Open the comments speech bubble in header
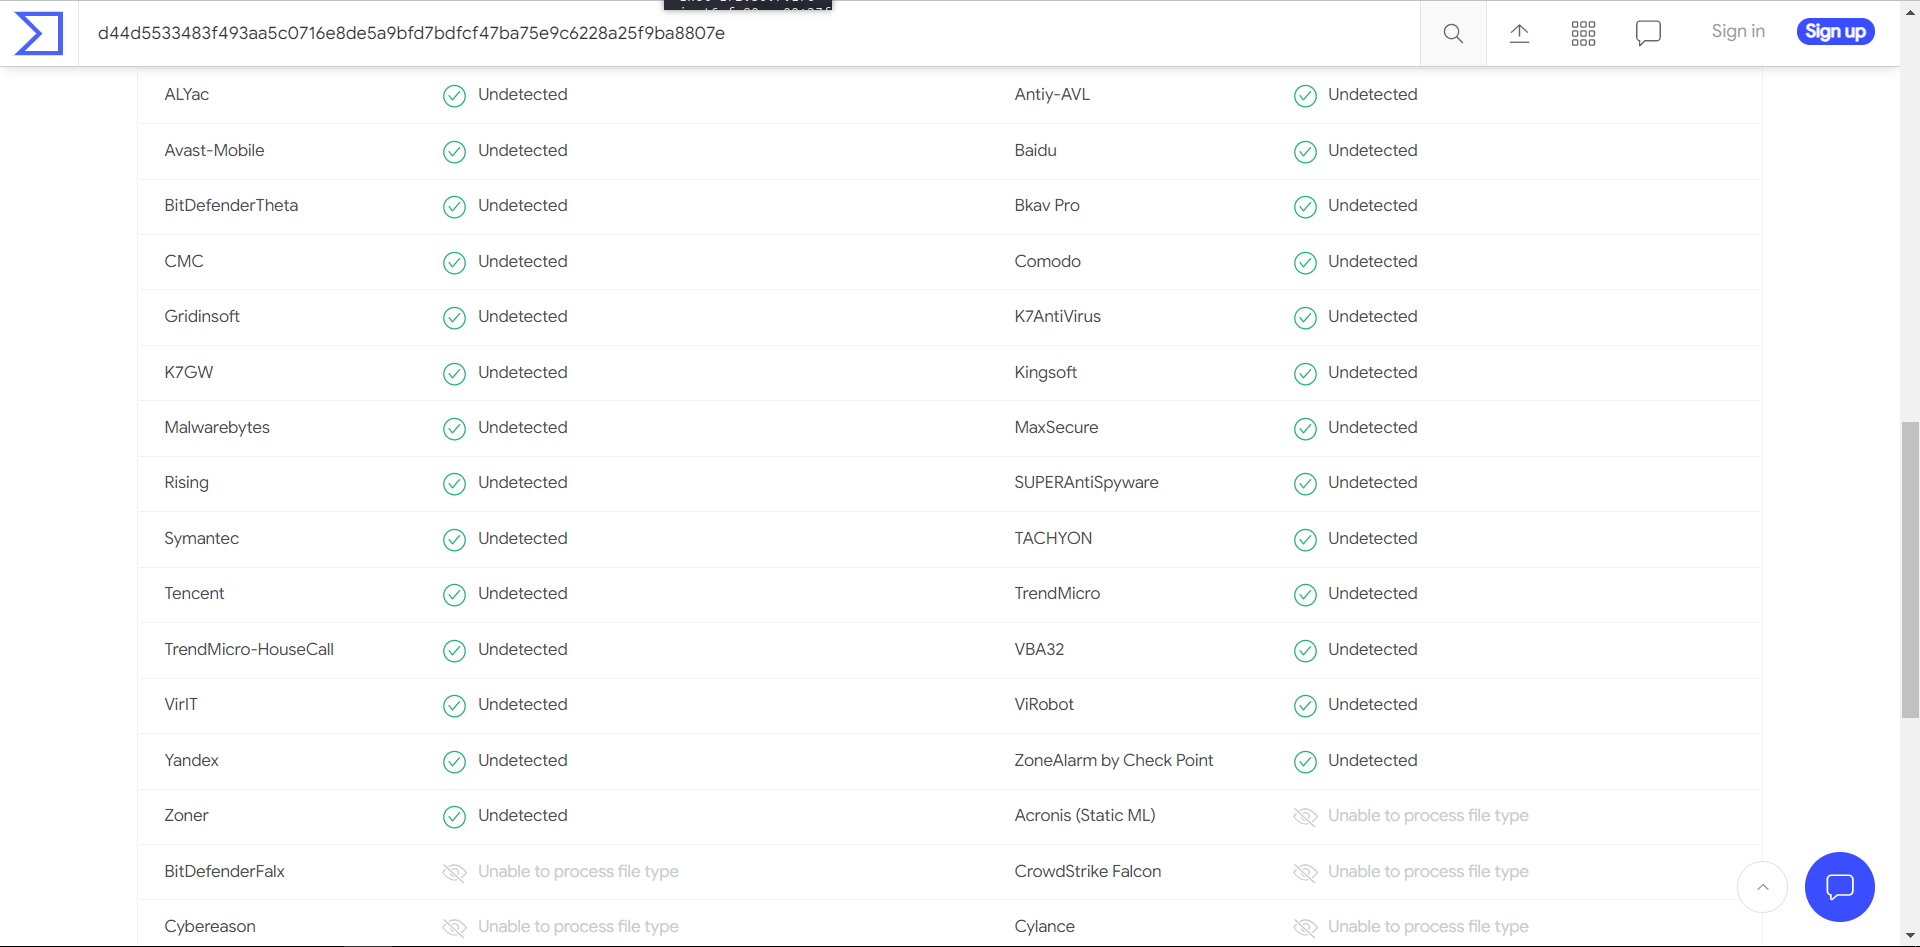The height and width of the screenshot is (947, 1920). tap(1648, 33)
